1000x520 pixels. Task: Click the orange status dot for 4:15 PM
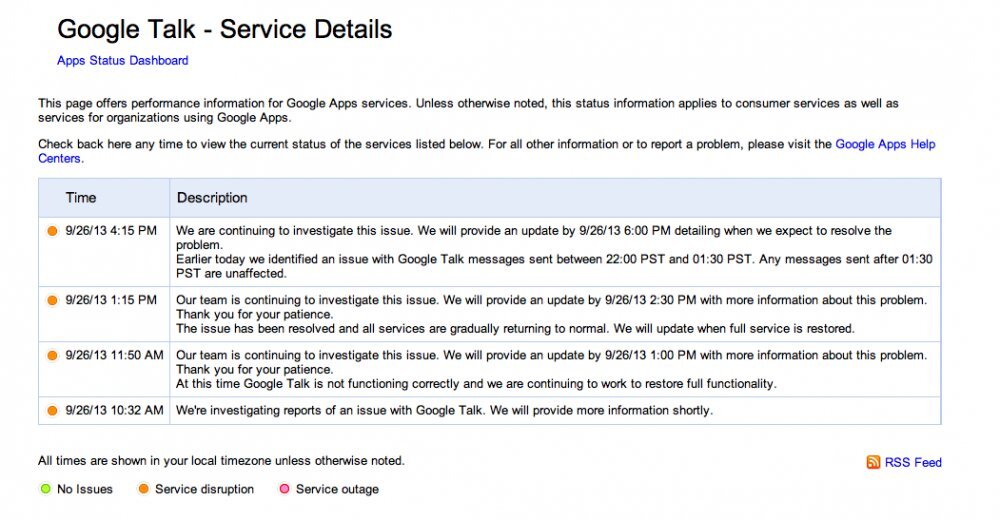(x=52, y=231)
